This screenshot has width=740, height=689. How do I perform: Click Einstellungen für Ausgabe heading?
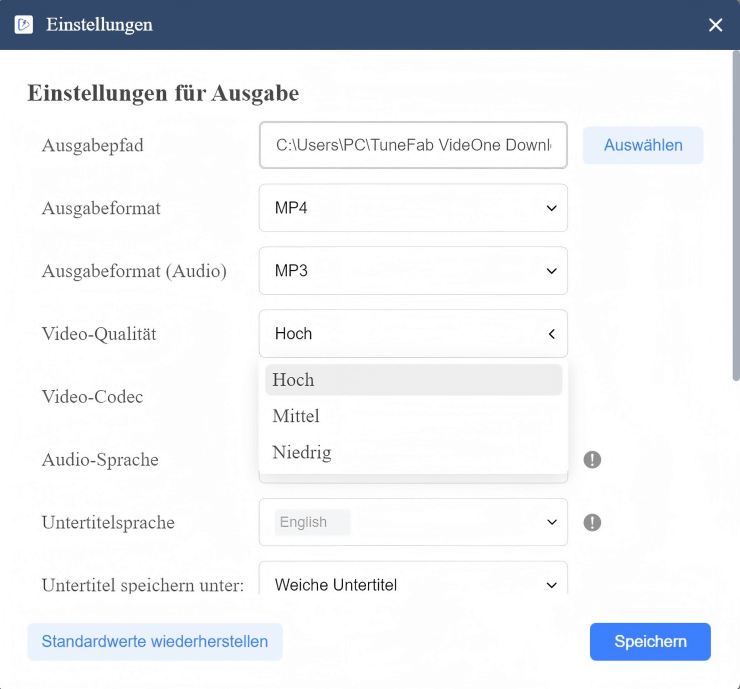point(163,93)
